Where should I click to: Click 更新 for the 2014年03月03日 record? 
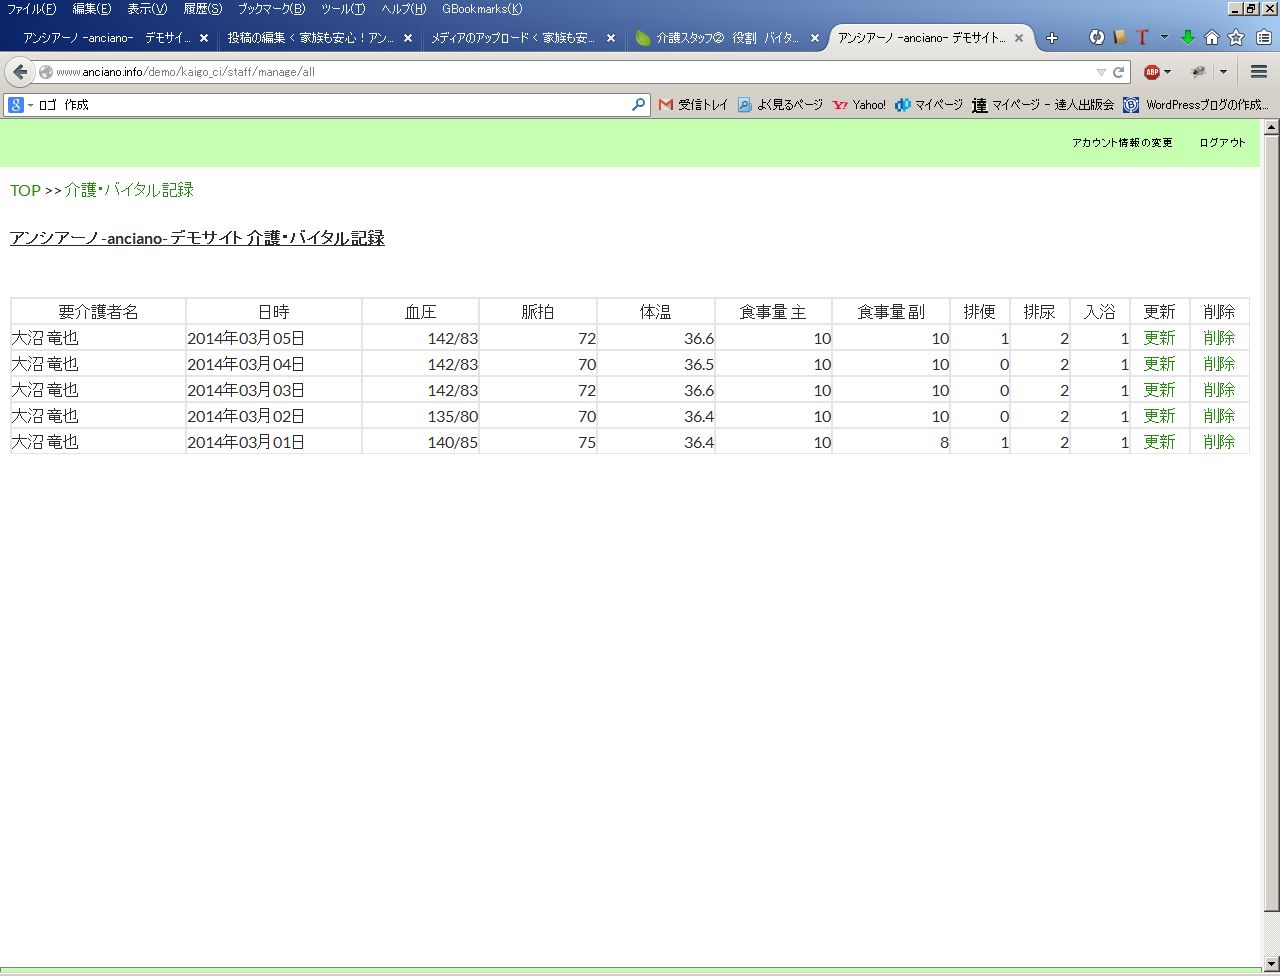click(1159, 390)
